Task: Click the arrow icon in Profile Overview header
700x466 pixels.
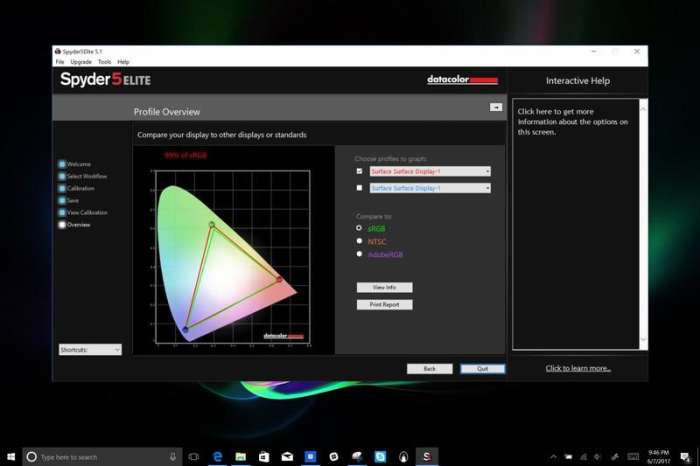Action: pyautogui.click(x=496, y=107)
